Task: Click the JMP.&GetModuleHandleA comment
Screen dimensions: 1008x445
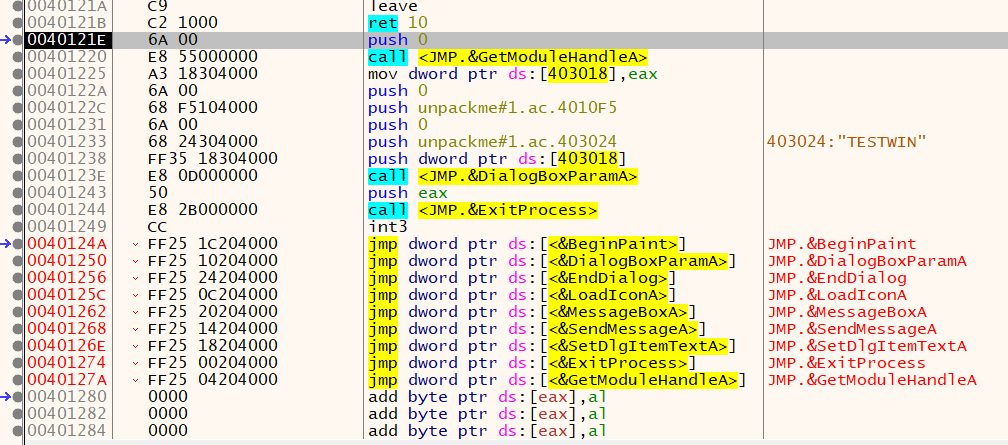Action: point(872,380)
